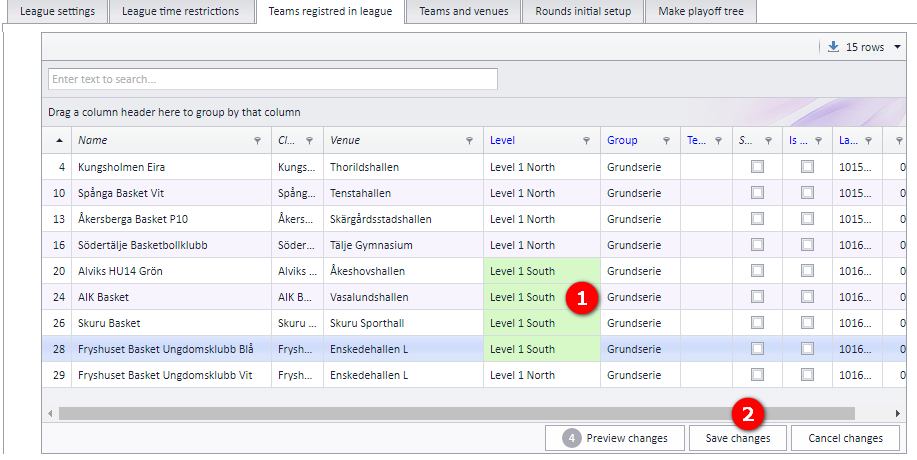Open the filter icon on Venue column
The image size is (917, 460).
point(469,141)
